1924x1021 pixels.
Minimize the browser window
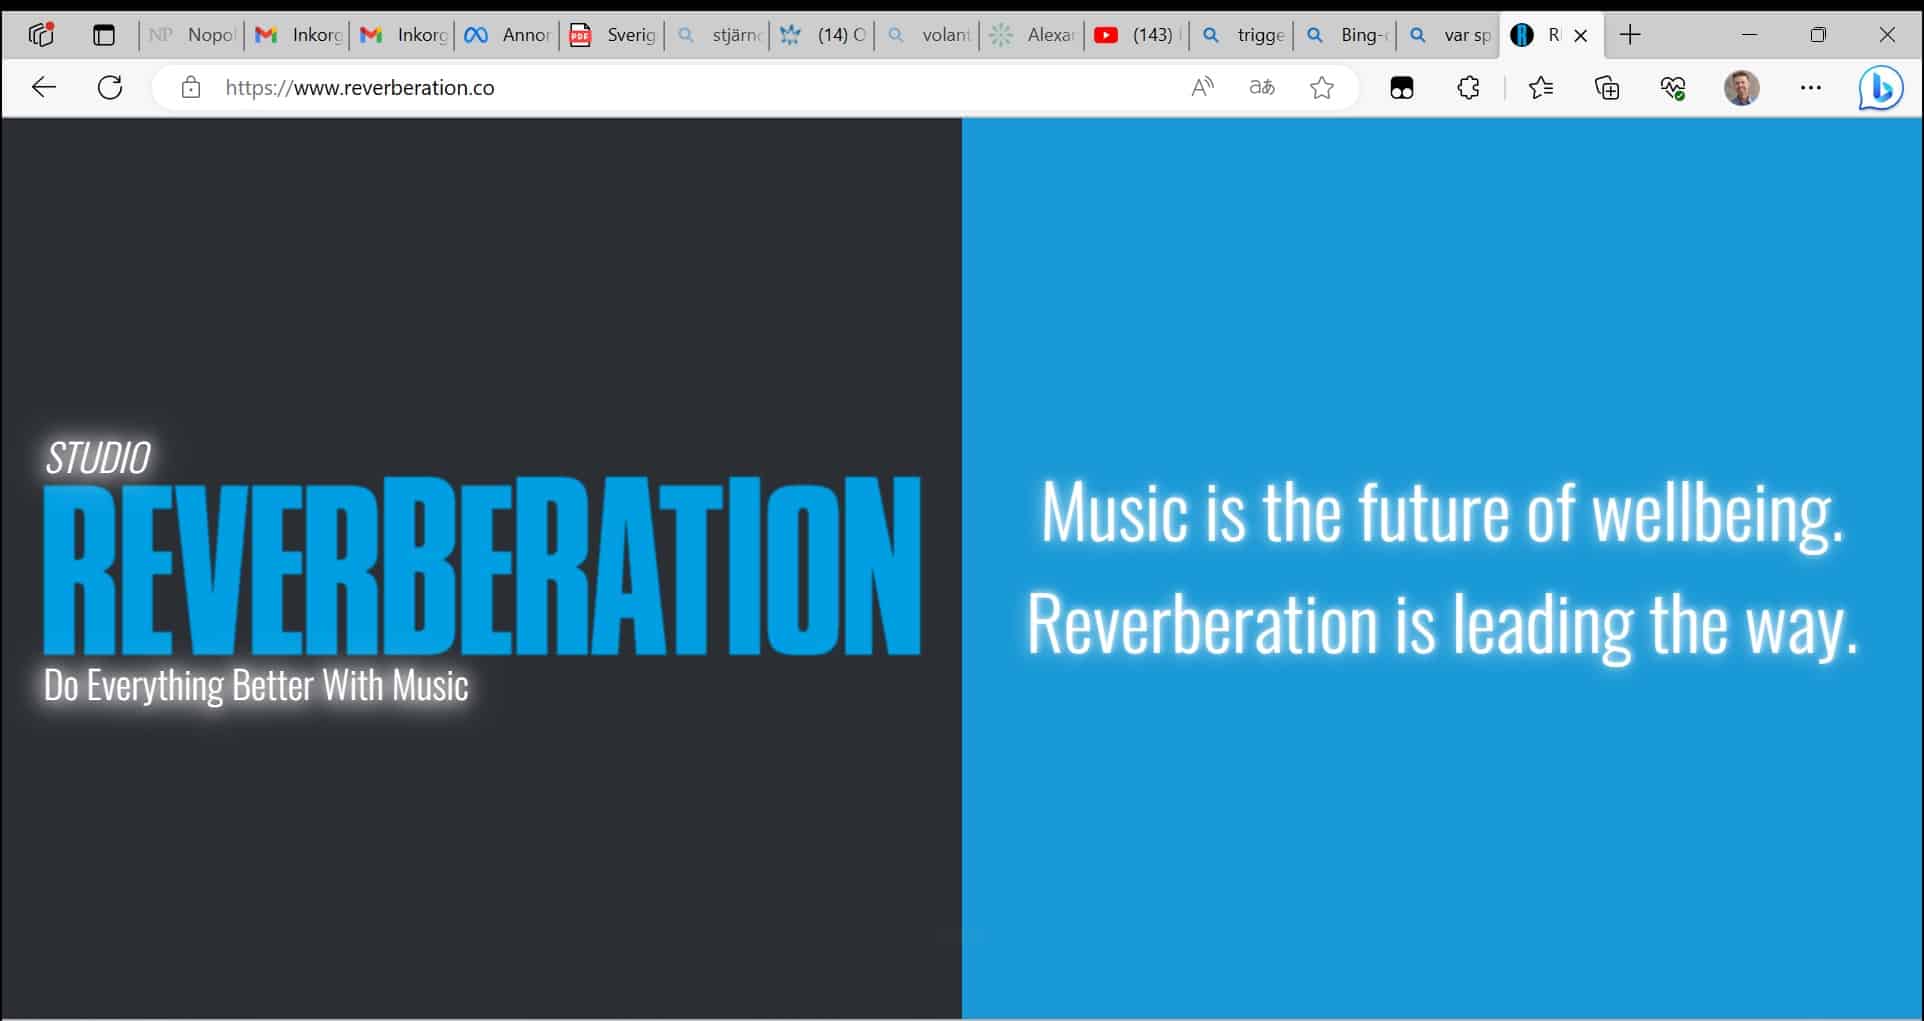[1749, 35]
